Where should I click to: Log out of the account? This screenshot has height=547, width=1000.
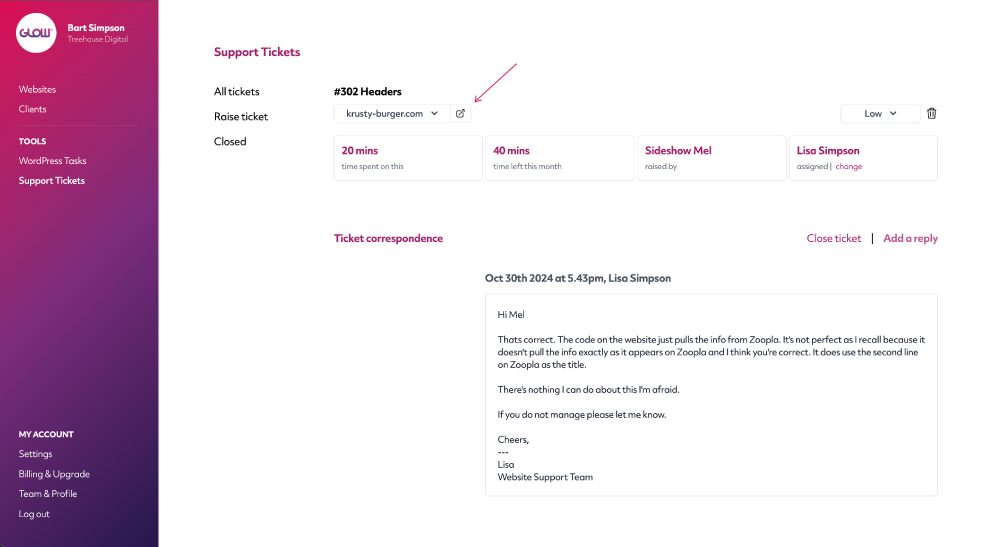tap(34, 514)
